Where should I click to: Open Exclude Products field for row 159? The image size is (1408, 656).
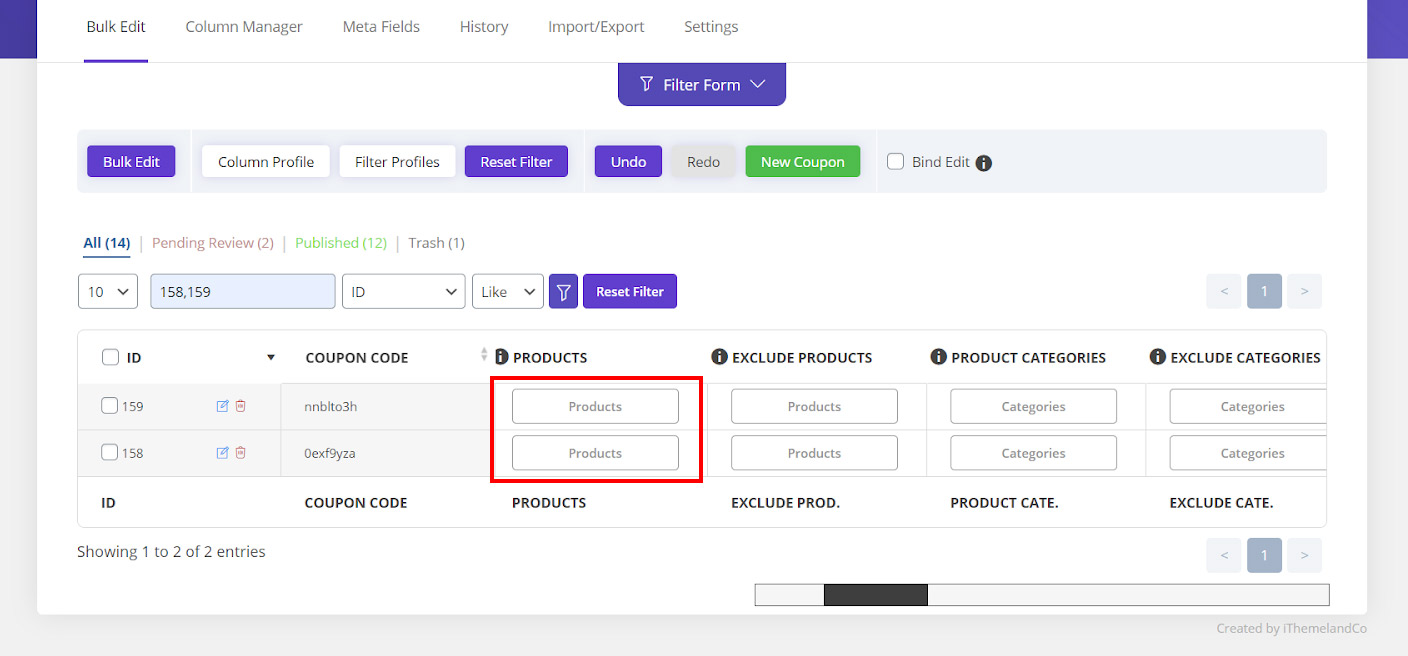coord(814,406)
